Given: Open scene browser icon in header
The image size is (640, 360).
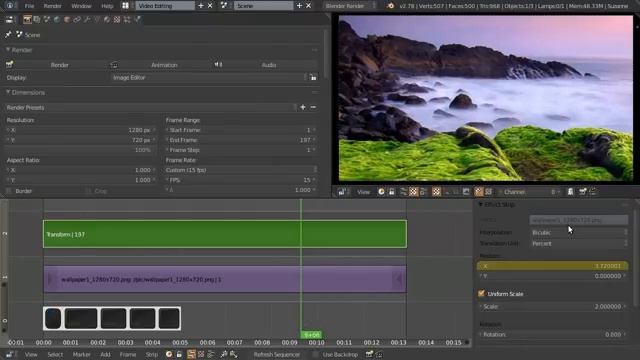Looking at the screenshot, I should (224, 6).
